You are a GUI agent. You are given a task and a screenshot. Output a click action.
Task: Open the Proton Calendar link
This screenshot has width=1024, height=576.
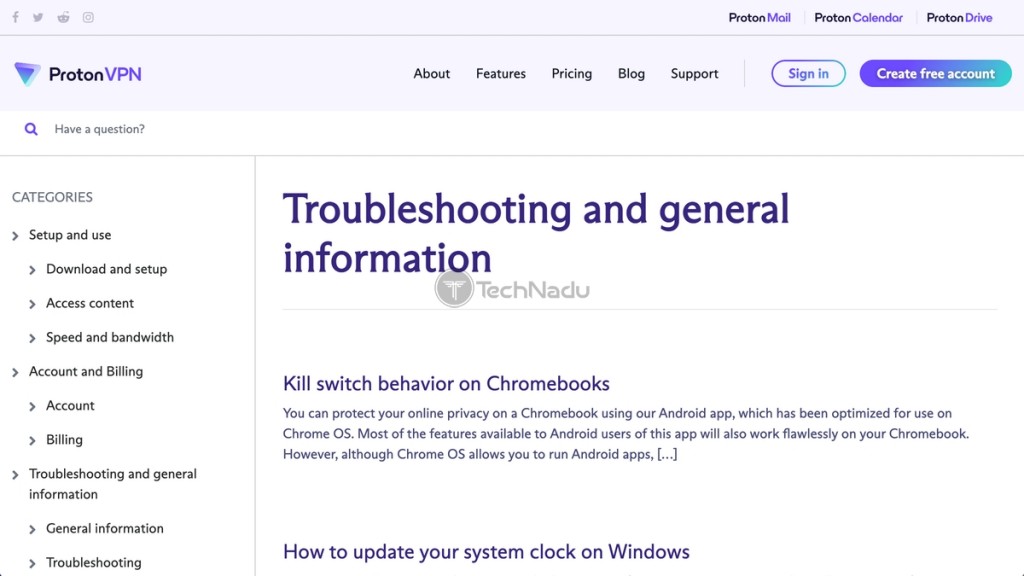click(x=858, y=18)
